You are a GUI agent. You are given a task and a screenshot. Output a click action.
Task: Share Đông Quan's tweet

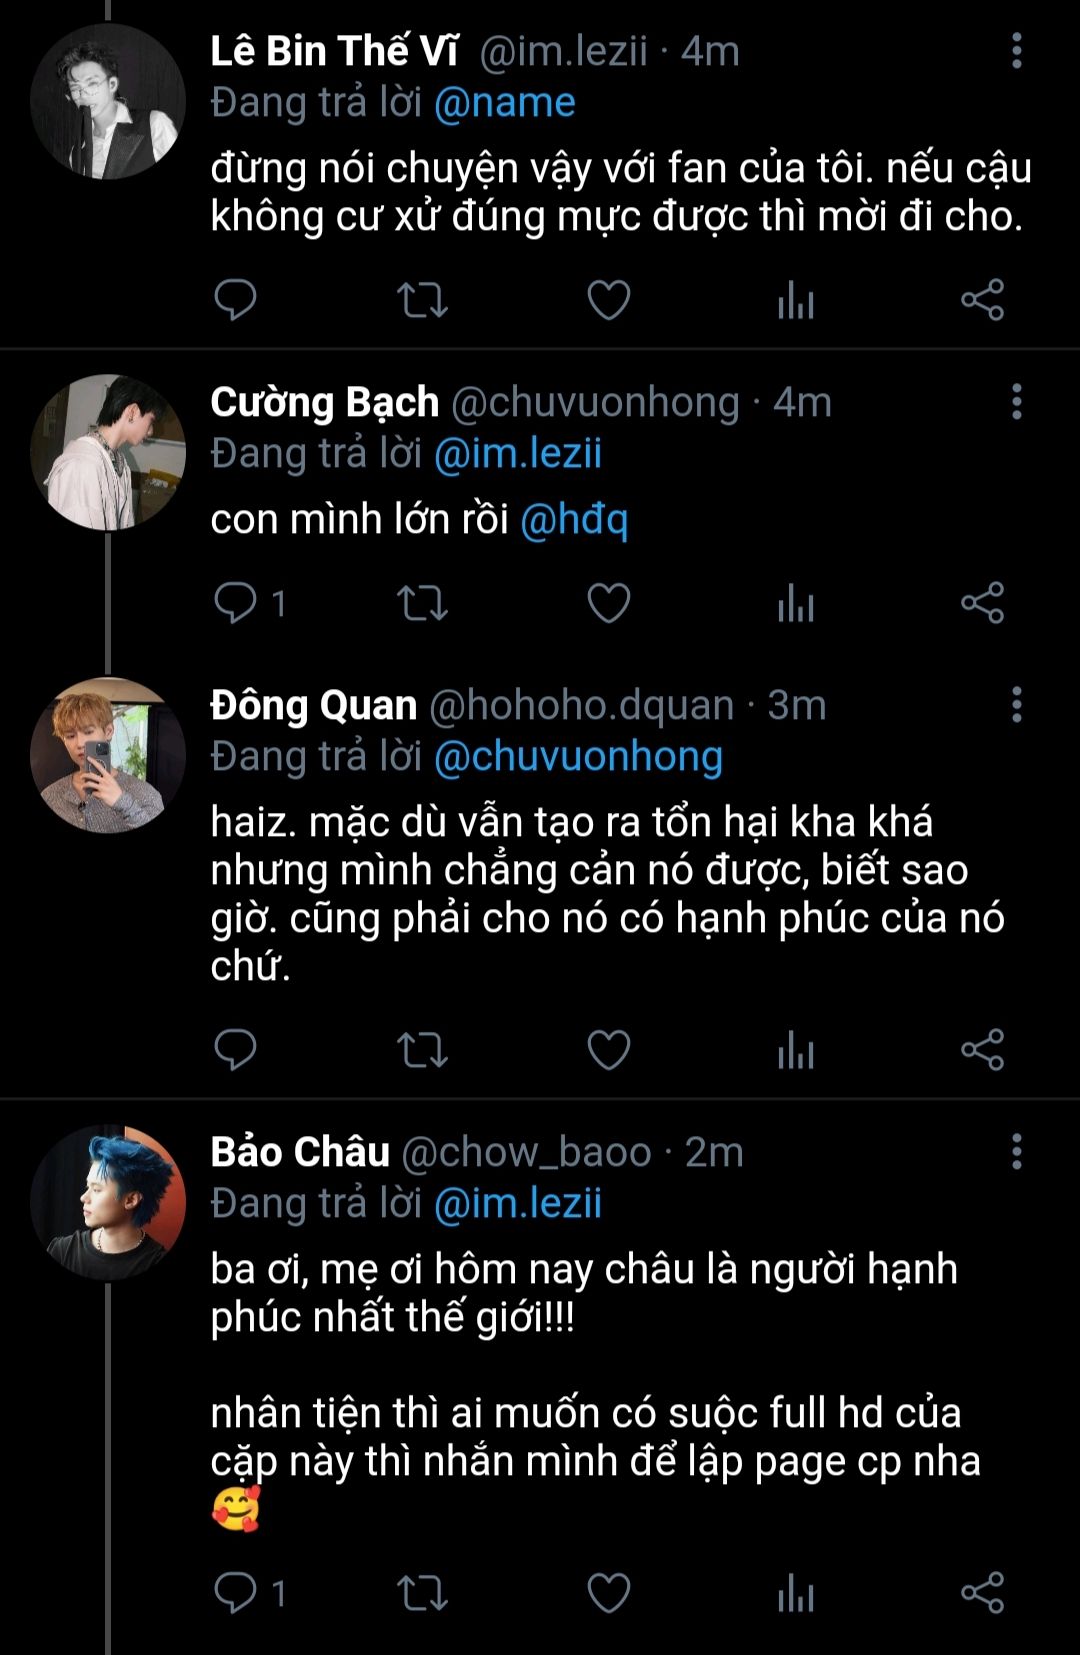click(x=982, y=1049)
